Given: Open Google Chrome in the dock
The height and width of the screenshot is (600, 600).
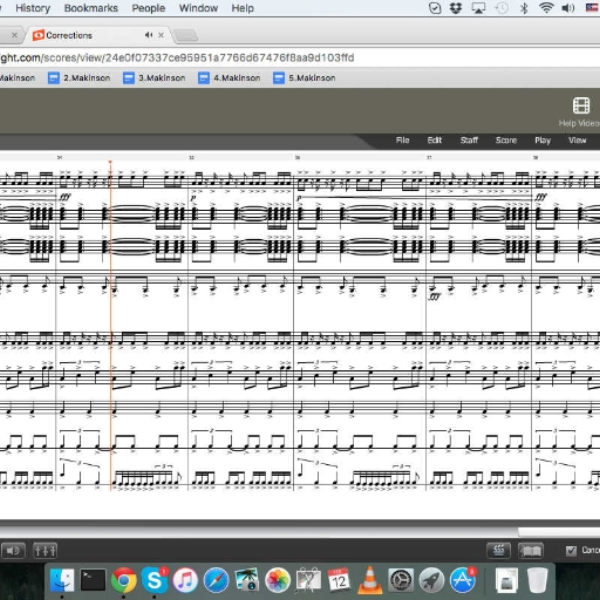Looking at the screenshot, I should click(124, 580).
